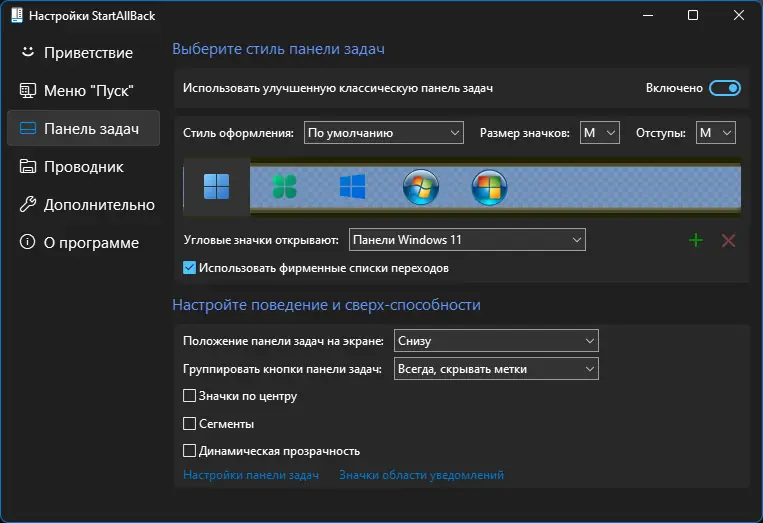Open the 'Размер значков' dropdown

click(600, 133)
